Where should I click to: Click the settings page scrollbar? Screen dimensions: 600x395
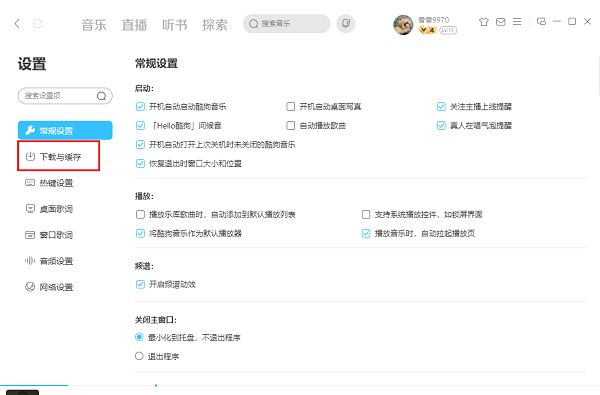click(598, 77)
